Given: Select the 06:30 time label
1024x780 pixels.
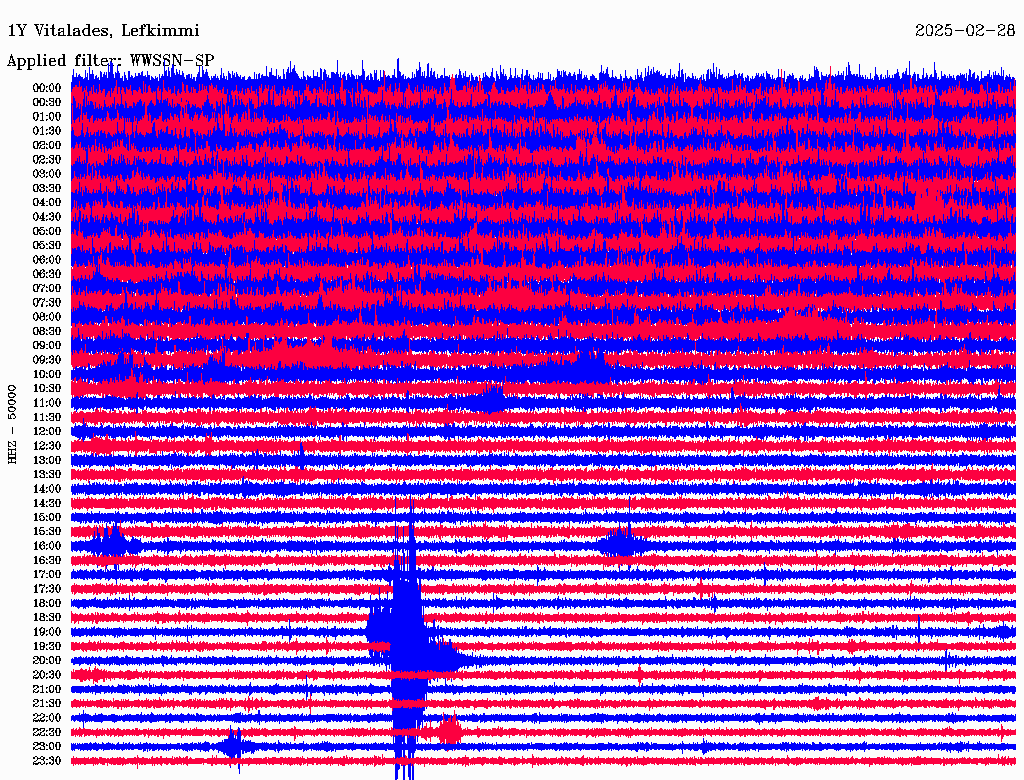Looking at the screenshot, I should click(x=47, y=274).
